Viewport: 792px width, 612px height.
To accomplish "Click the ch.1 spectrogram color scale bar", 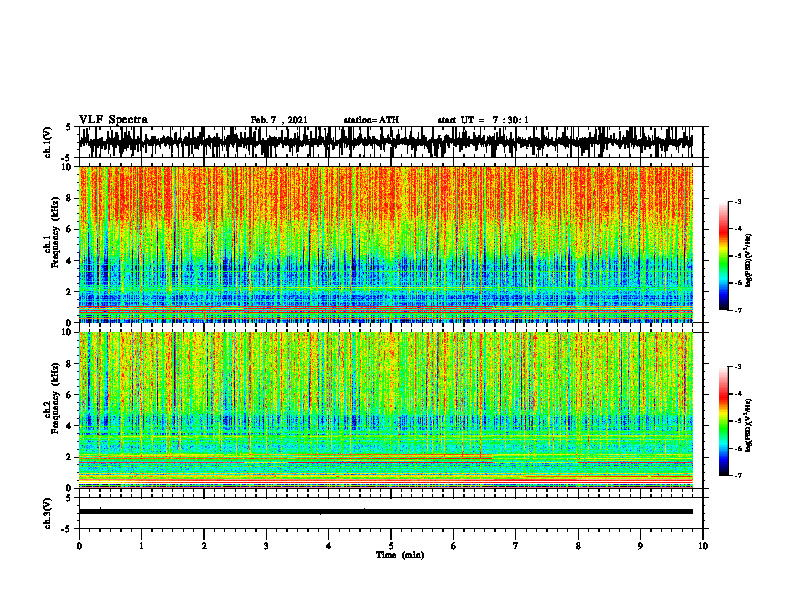I will coord(723,256).
